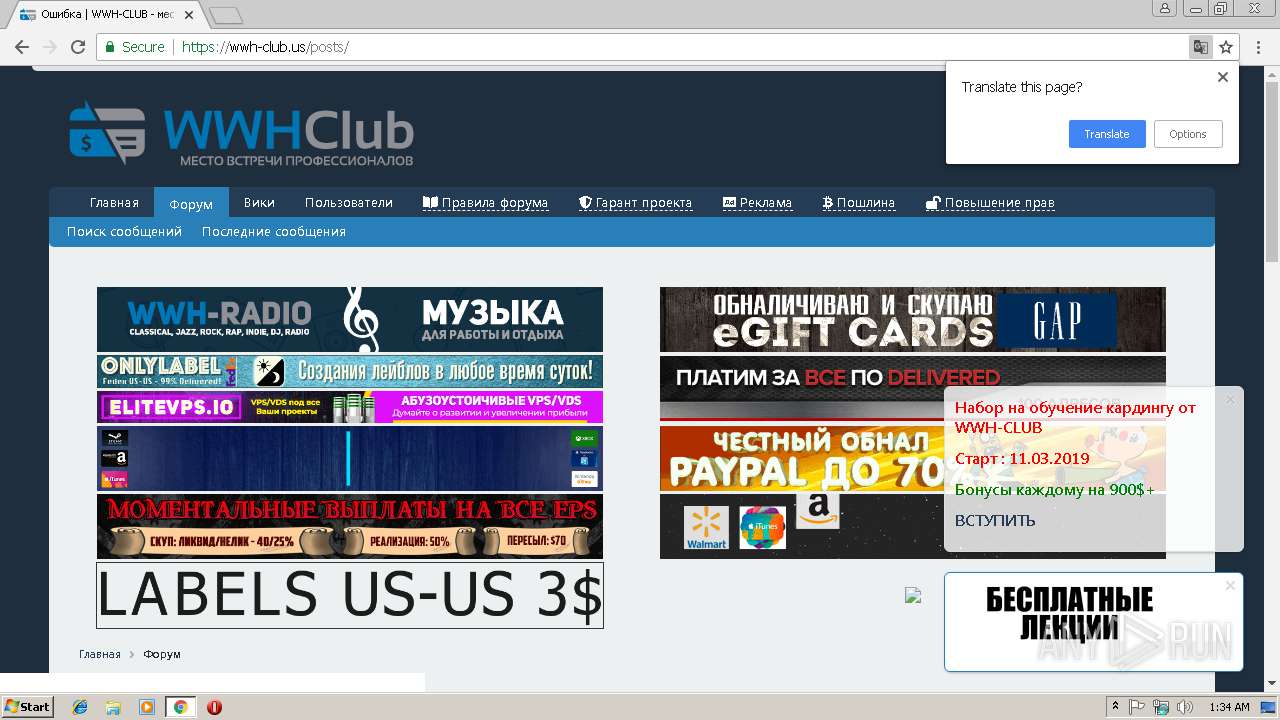Viewport: 1280px width, 720px height.
Task: Click the Action Center flag tray icon
Action: coord(1137,707)
